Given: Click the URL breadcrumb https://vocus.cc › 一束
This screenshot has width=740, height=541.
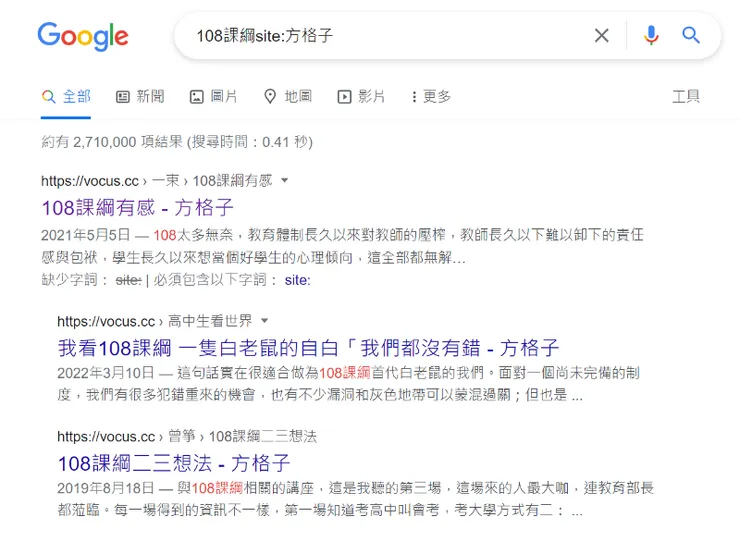Looking at the screenshot, I should (157, 181).
